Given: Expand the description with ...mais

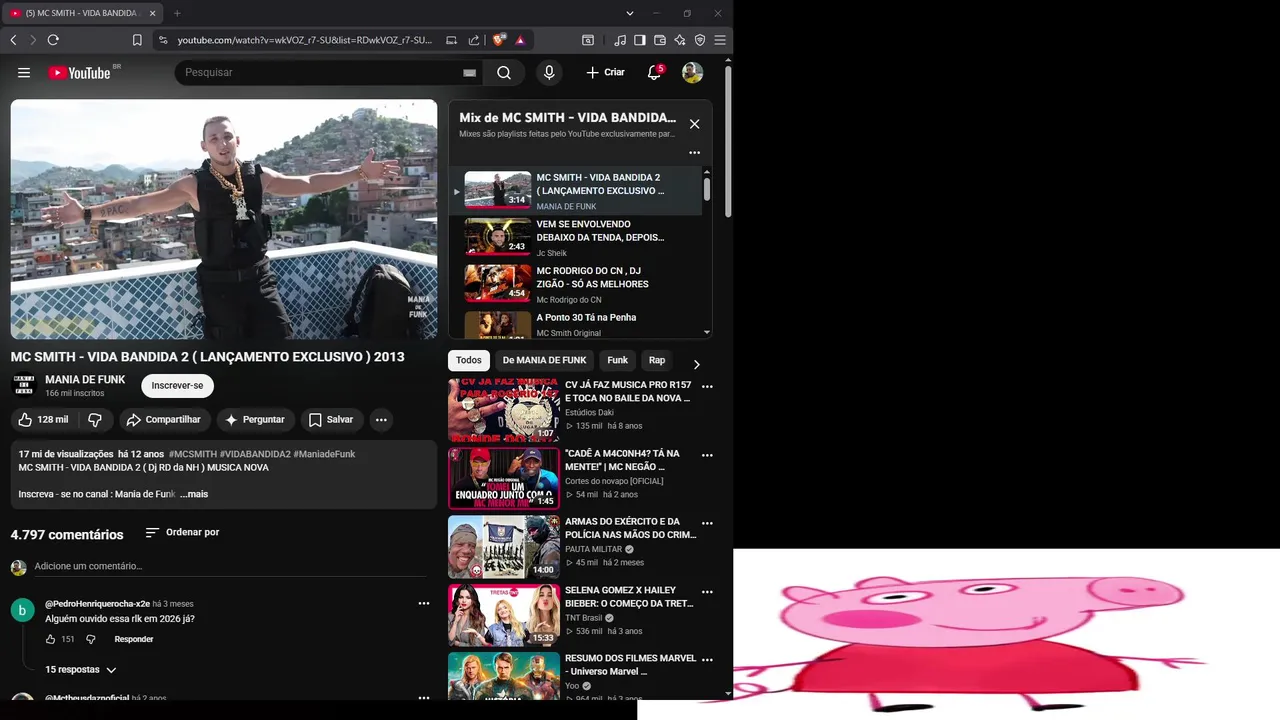Looking at the screenshot, I should point(195,494).
